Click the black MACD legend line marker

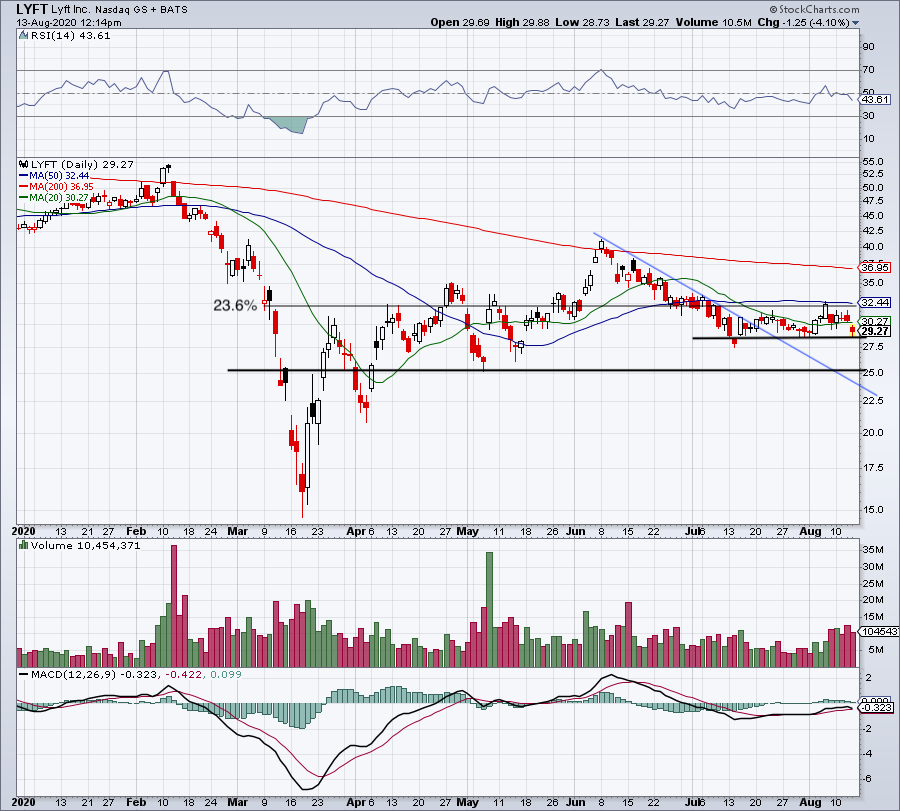[x=24, y=674]
